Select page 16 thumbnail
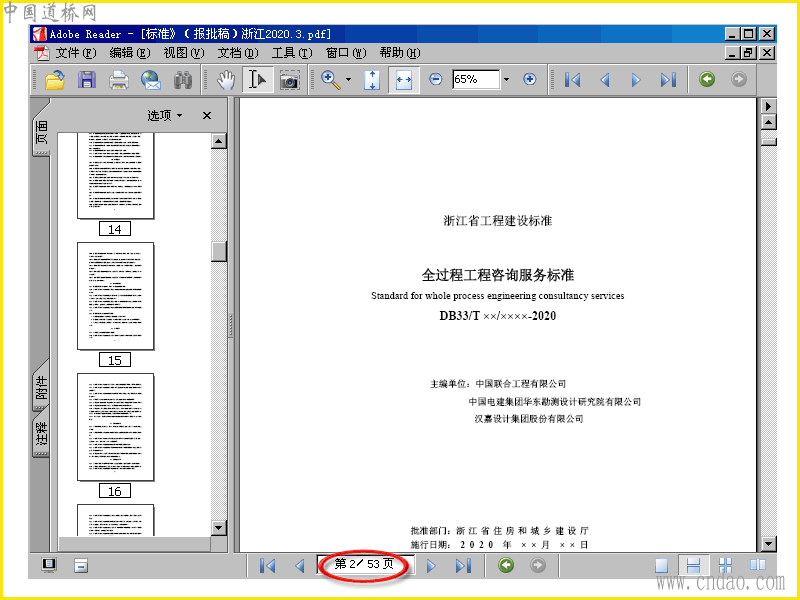The height and width of the screenshot is (600, 800). [115, 427]
